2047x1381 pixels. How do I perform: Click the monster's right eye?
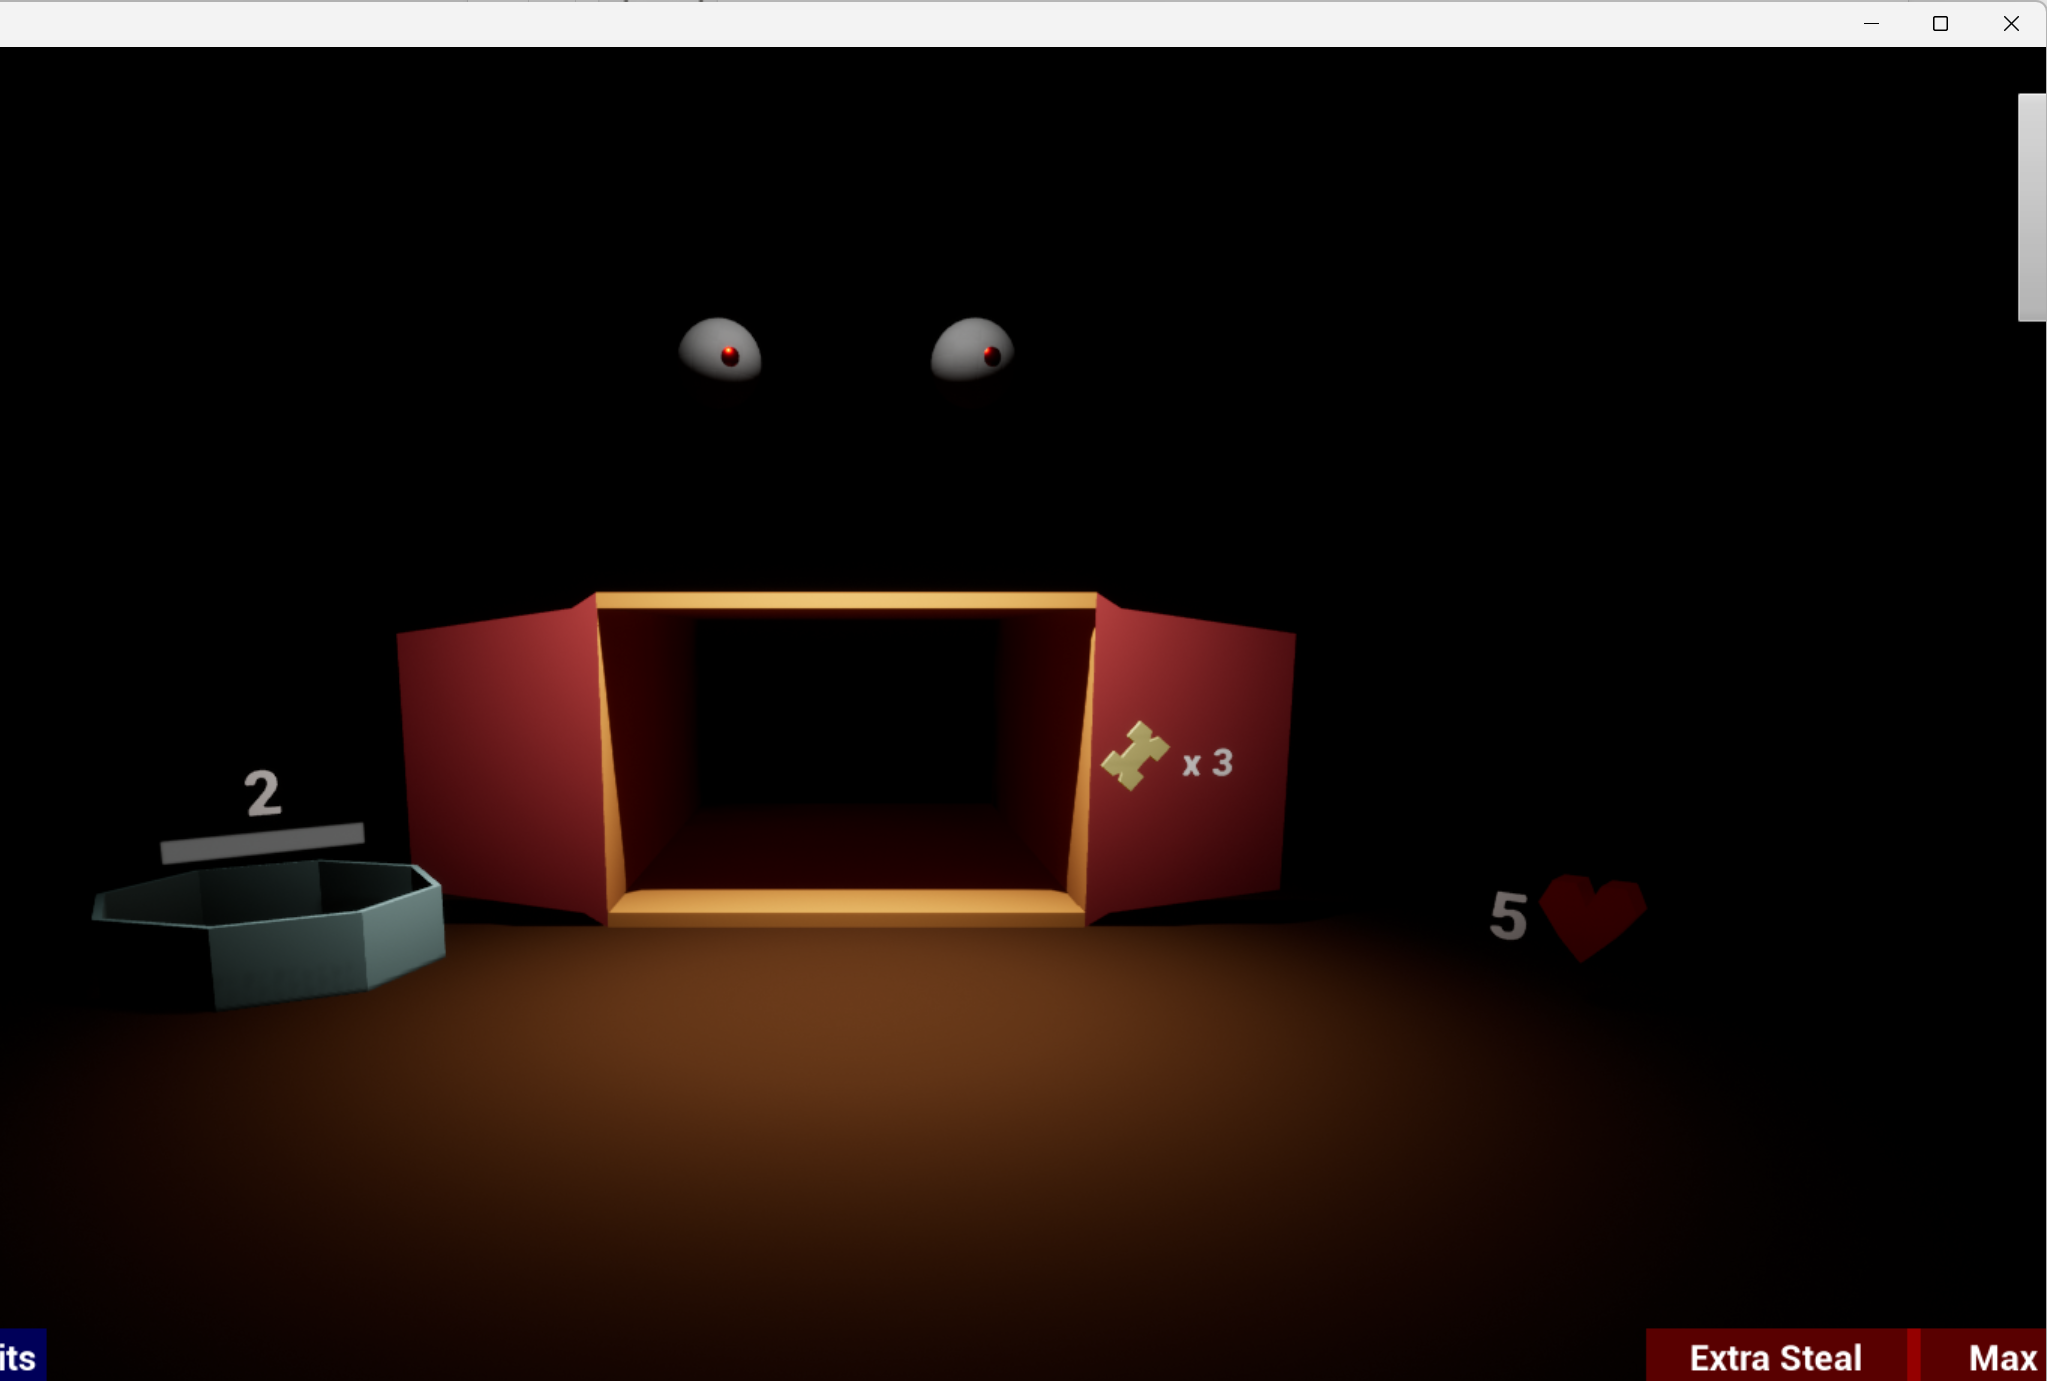972,349
